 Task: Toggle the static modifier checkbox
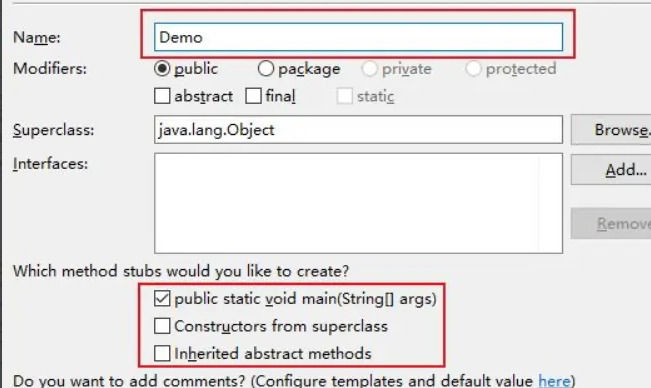tap(344, 96)
